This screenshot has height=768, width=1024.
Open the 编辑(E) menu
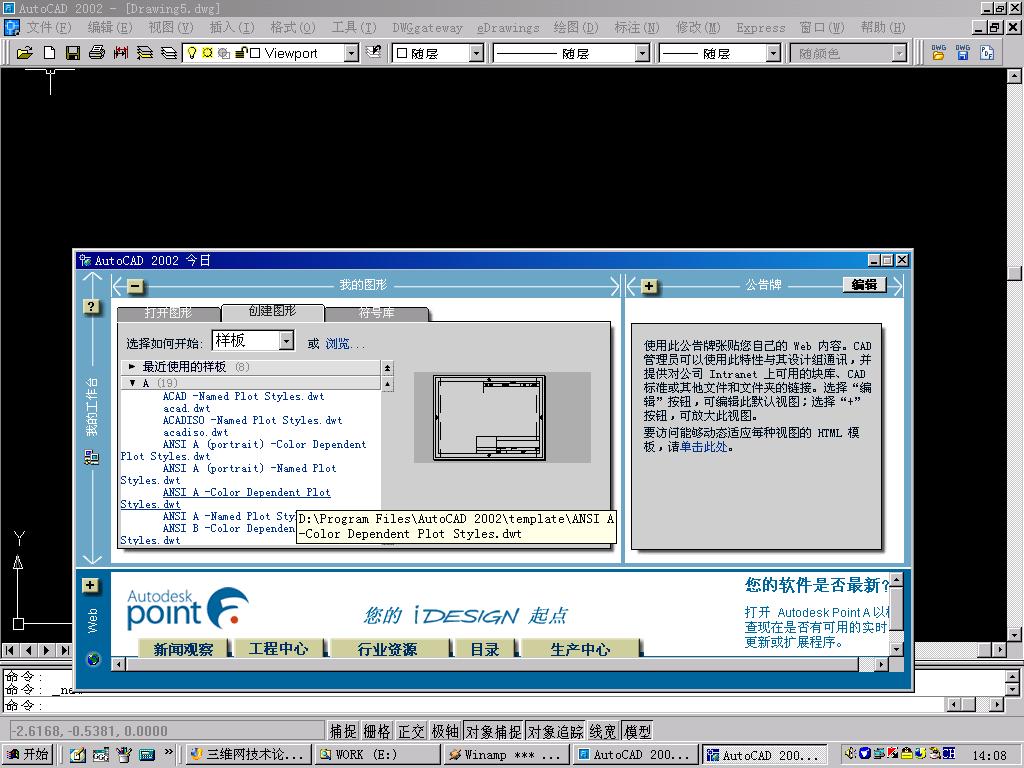[x=110, y=27]
